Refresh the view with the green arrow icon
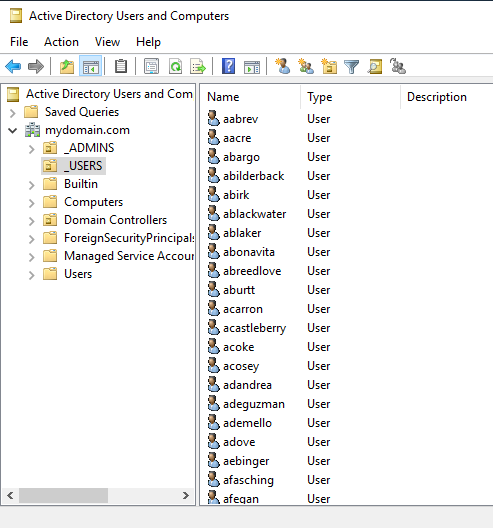 click(175, 66)
